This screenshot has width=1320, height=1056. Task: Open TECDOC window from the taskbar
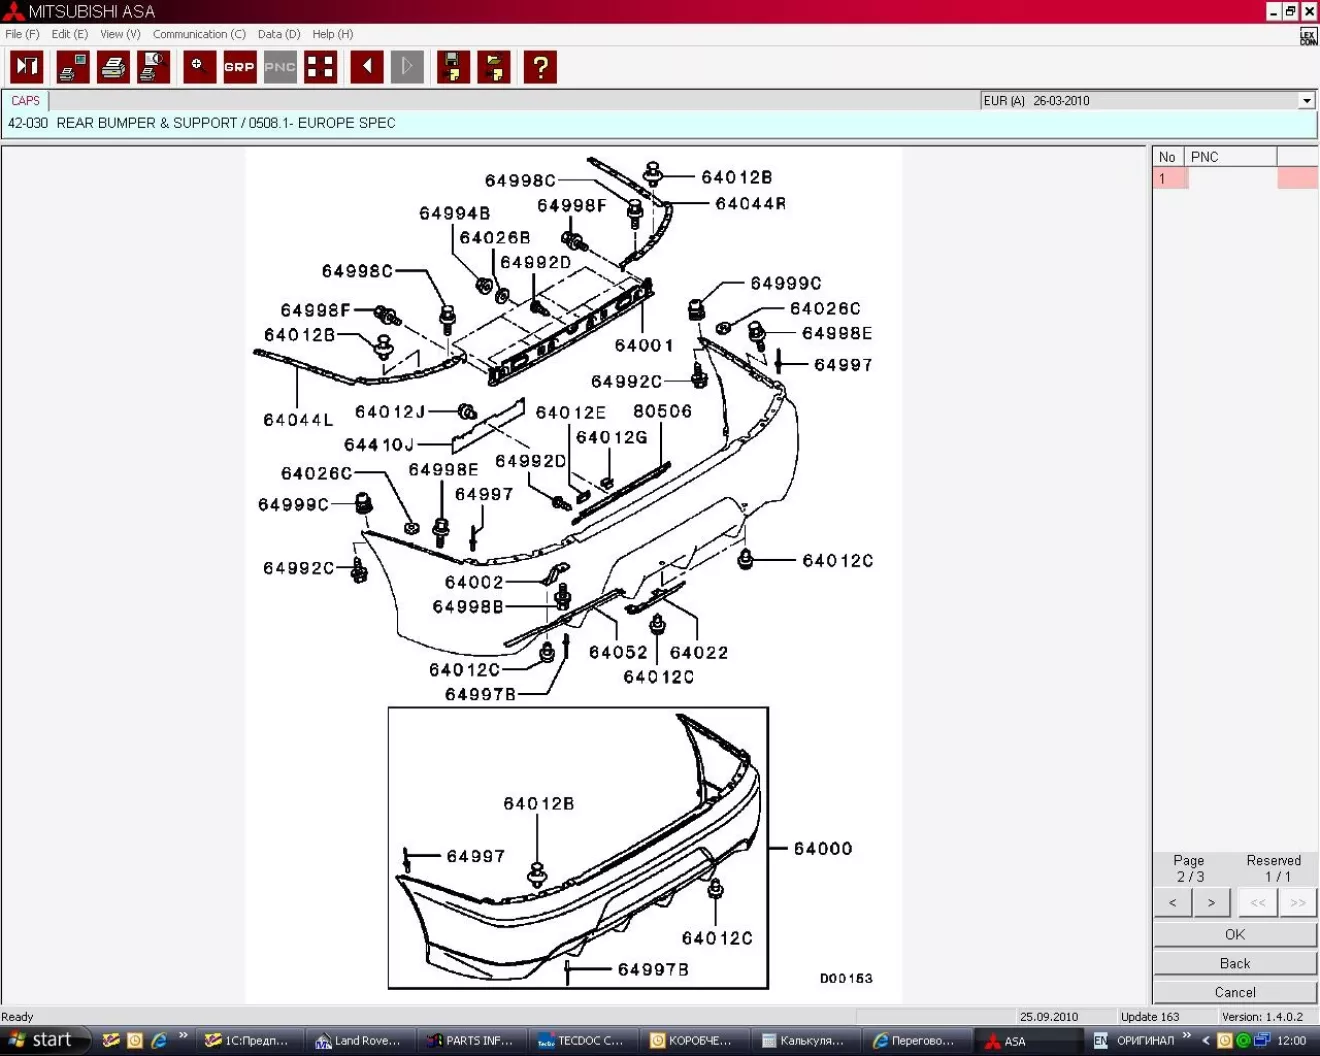pos(580,1041)
